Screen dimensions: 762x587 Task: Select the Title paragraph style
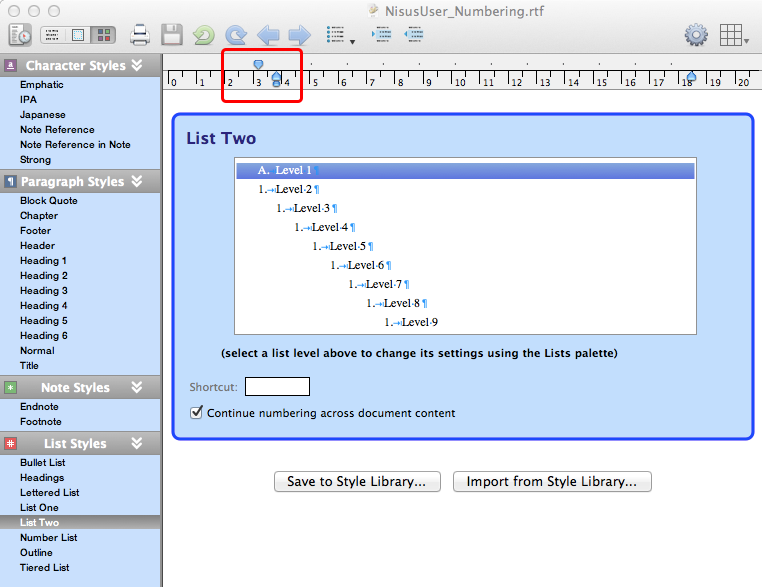click(29, 366)
